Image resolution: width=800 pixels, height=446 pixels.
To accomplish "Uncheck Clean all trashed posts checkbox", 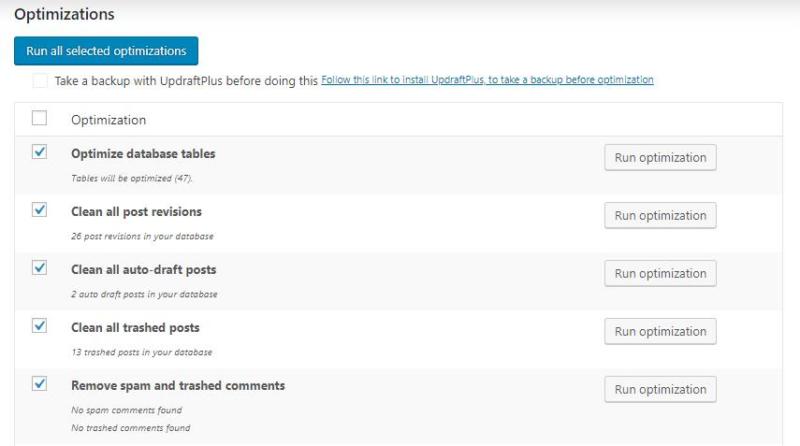I will click(x=39, y=326).
